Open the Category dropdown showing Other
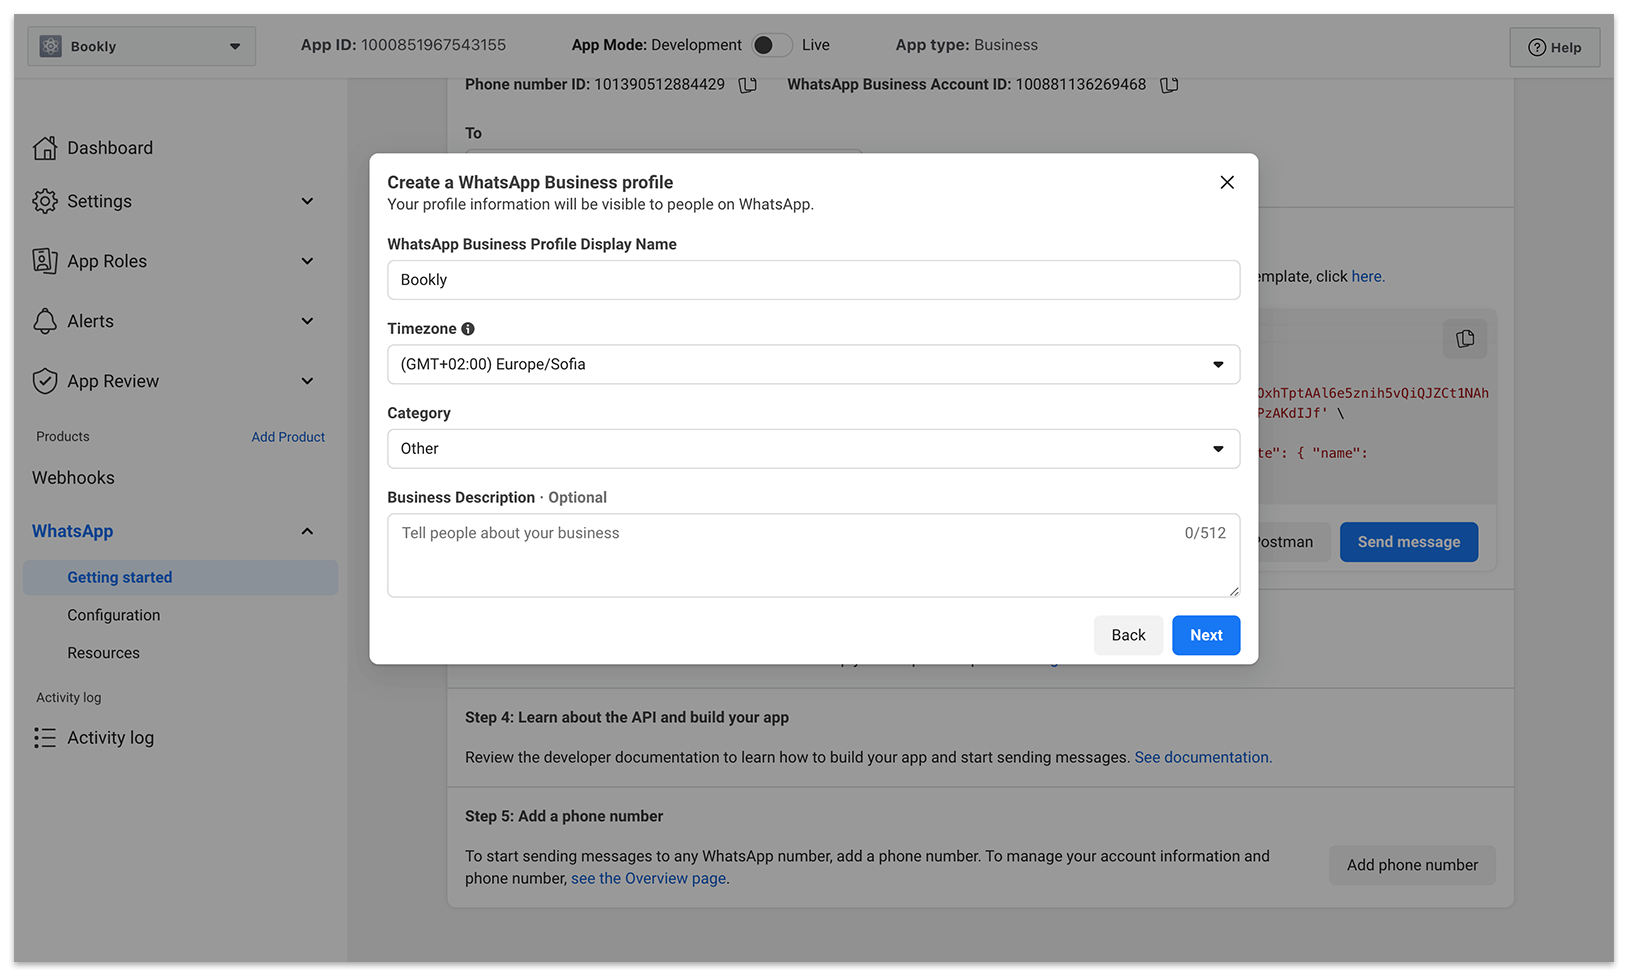This screenshot has width=1628, height=976. (x=813, y=449)
